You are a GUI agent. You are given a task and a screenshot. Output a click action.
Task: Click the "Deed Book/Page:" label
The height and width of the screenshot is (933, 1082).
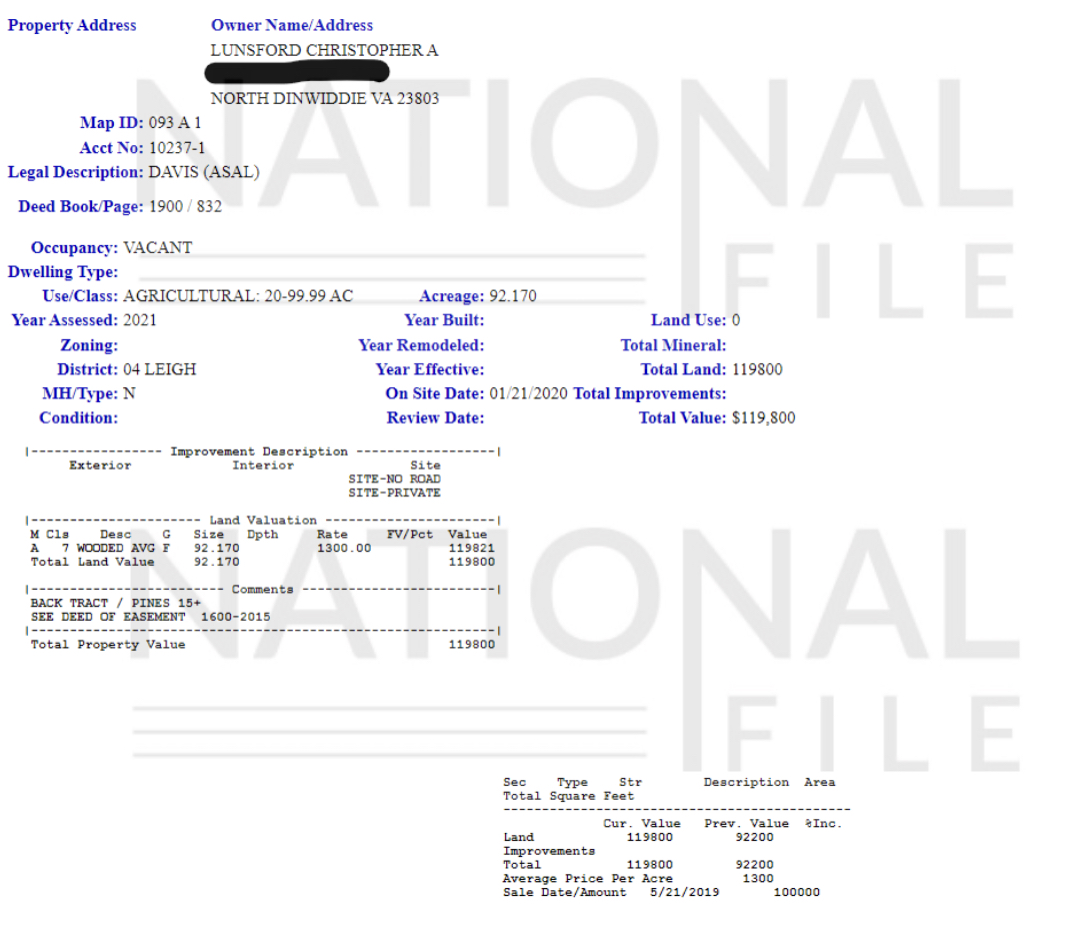81,206
